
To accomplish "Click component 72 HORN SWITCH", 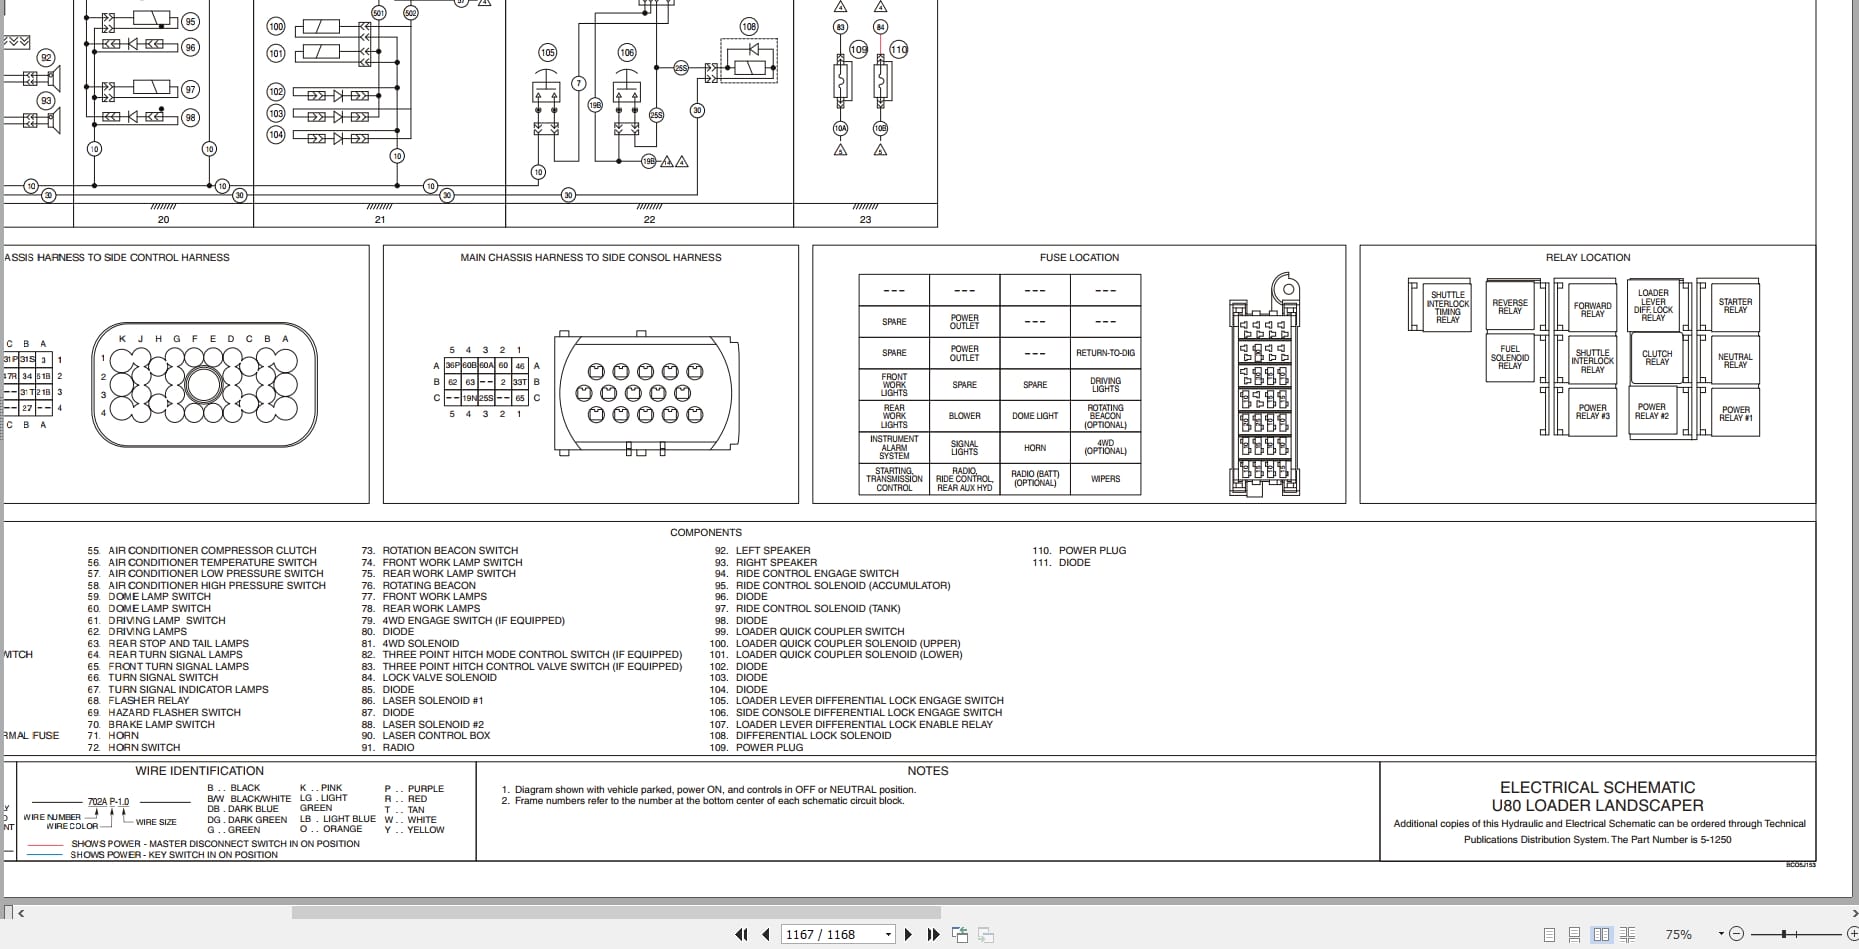I will 133,748.
